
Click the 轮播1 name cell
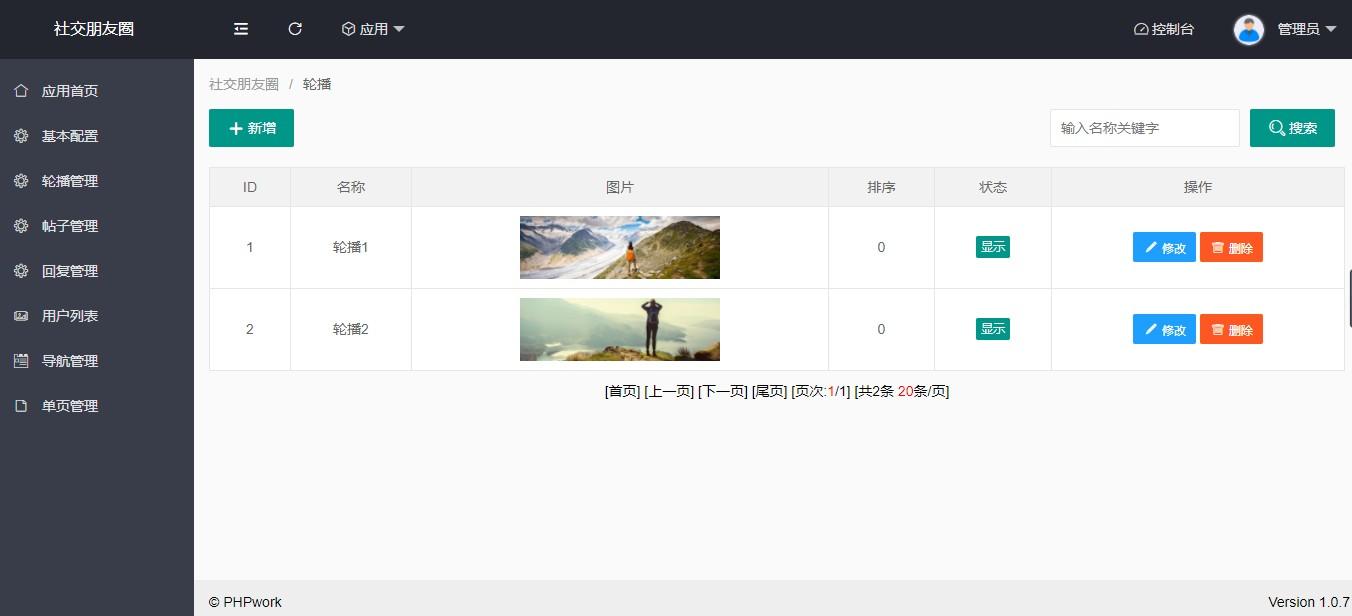coord(351,247)
